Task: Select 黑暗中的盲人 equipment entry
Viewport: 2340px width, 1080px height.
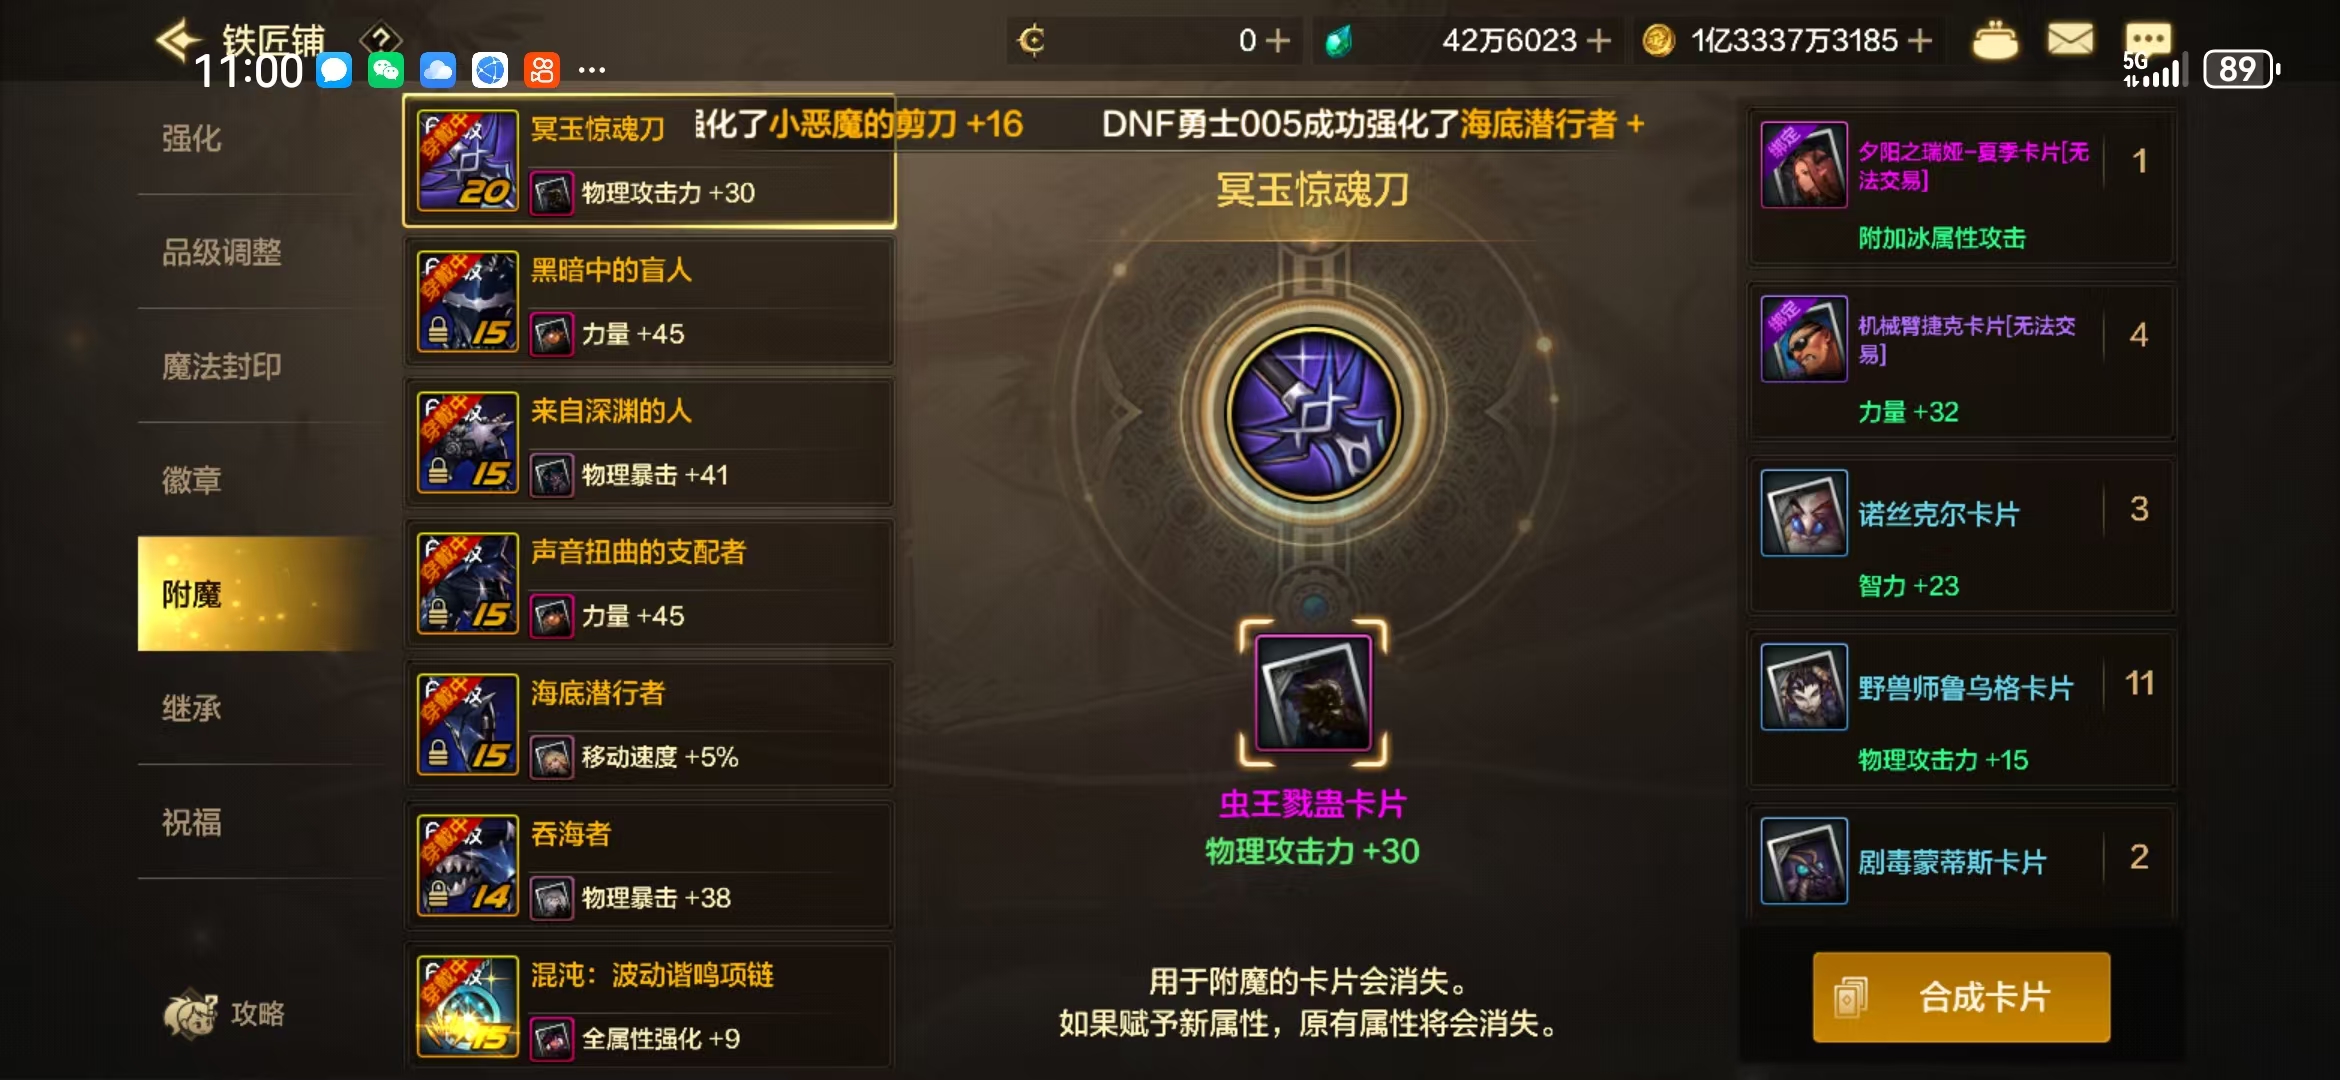Action: [x=650, y=302]
